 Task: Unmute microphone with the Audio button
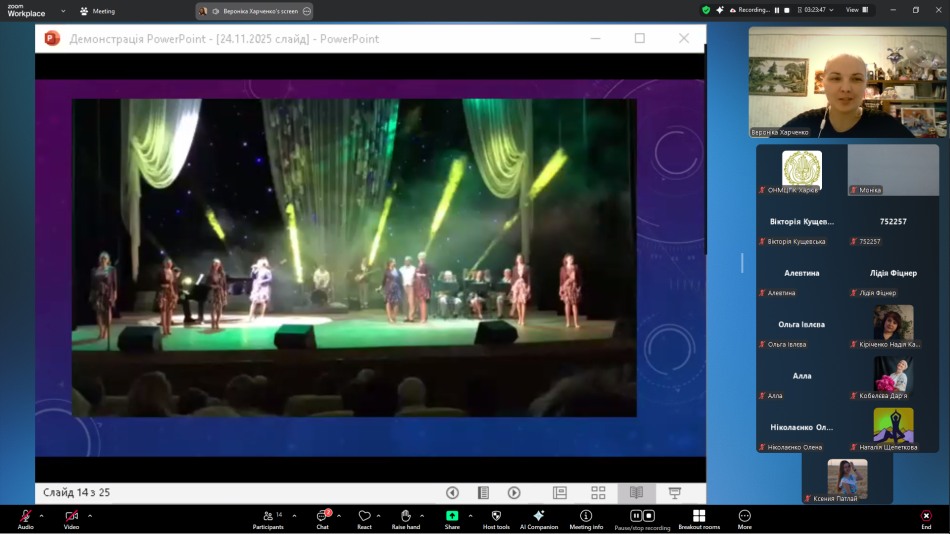point(25,518)
